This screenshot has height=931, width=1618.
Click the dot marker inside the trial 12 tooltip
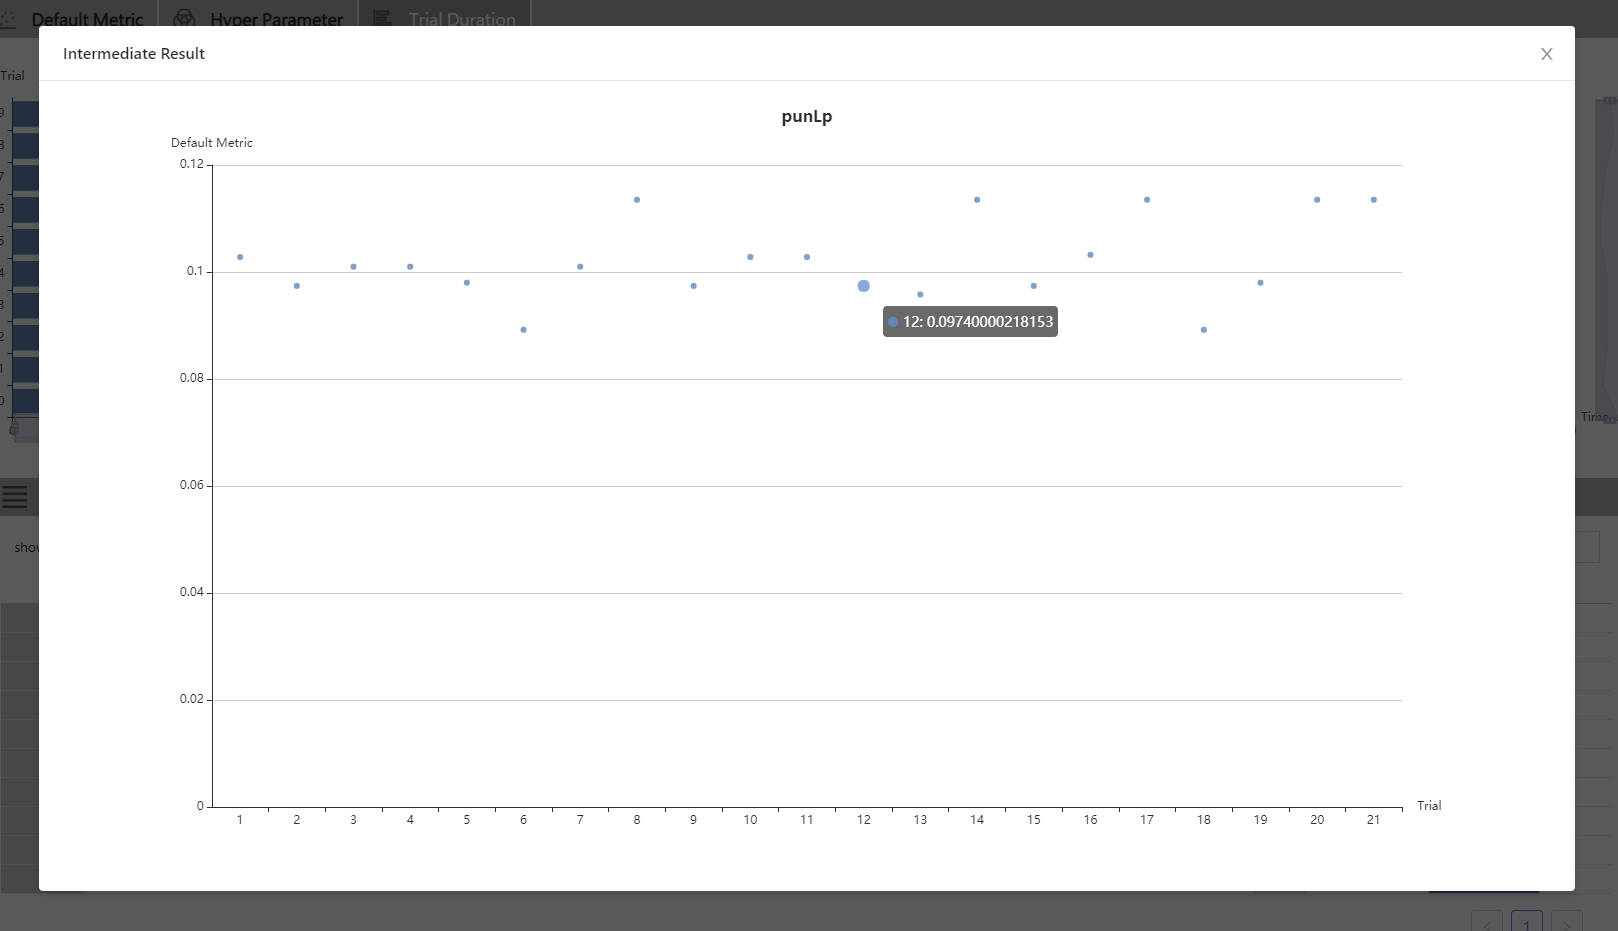point(894,322)
